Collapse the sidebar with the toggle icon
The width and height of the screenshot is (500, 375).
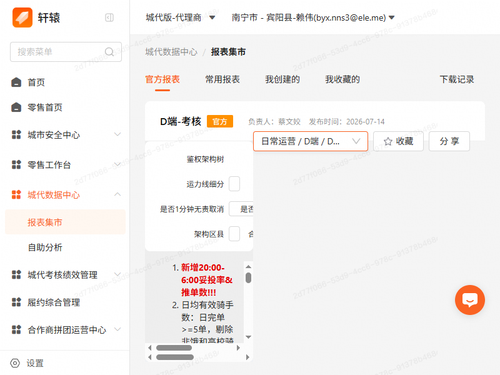[109, 17]
